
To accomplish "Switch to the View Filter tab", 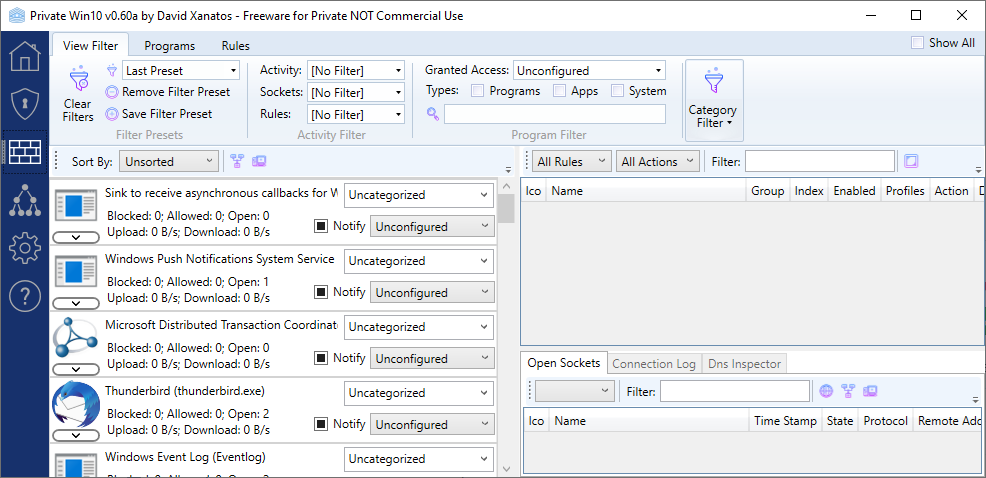I will pyautogui.click(x=91, y=46).
